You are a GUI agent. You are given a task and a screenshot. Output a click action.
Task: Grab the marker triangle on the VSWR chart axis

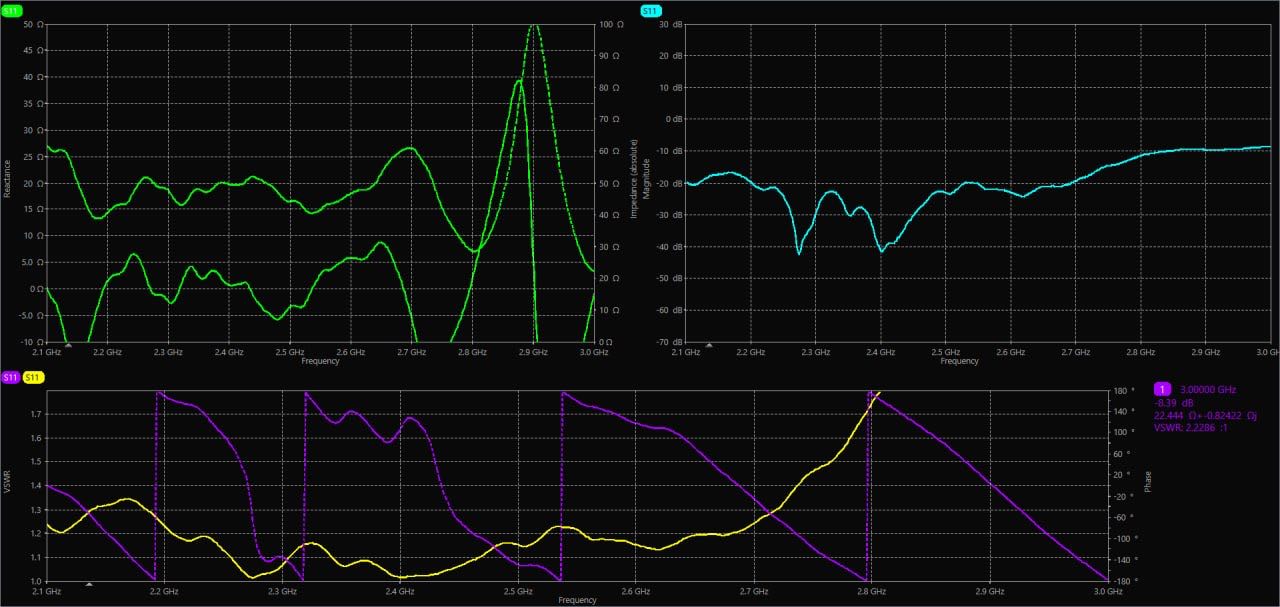click(89, 584)
